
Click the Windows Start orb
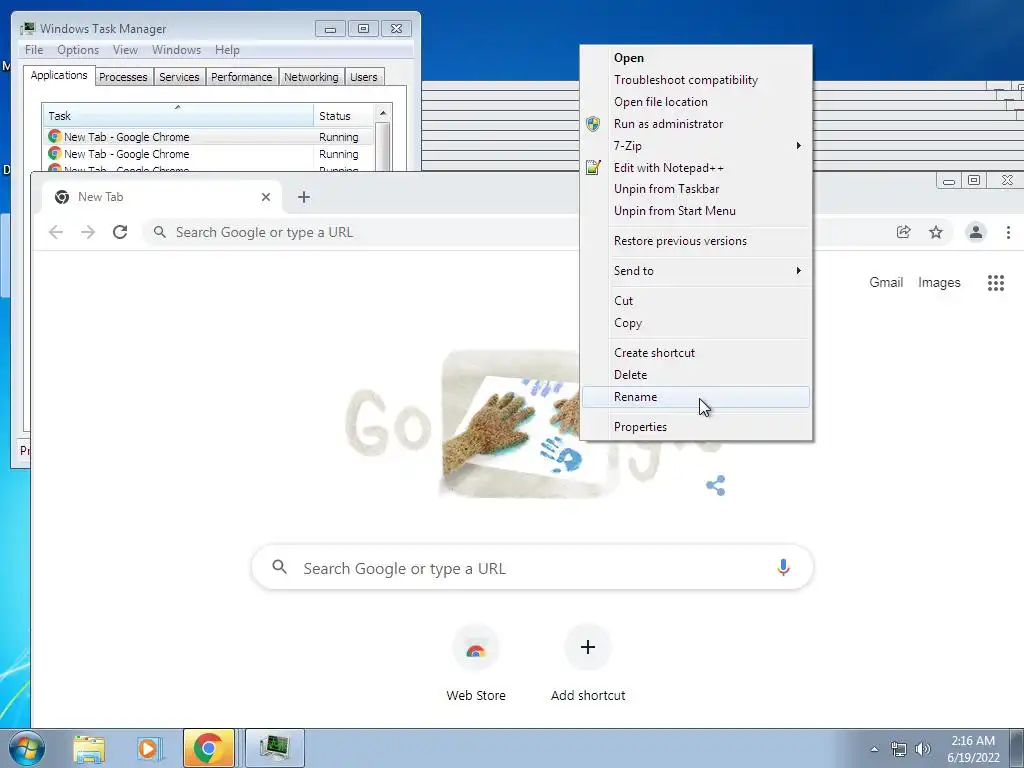27,748
